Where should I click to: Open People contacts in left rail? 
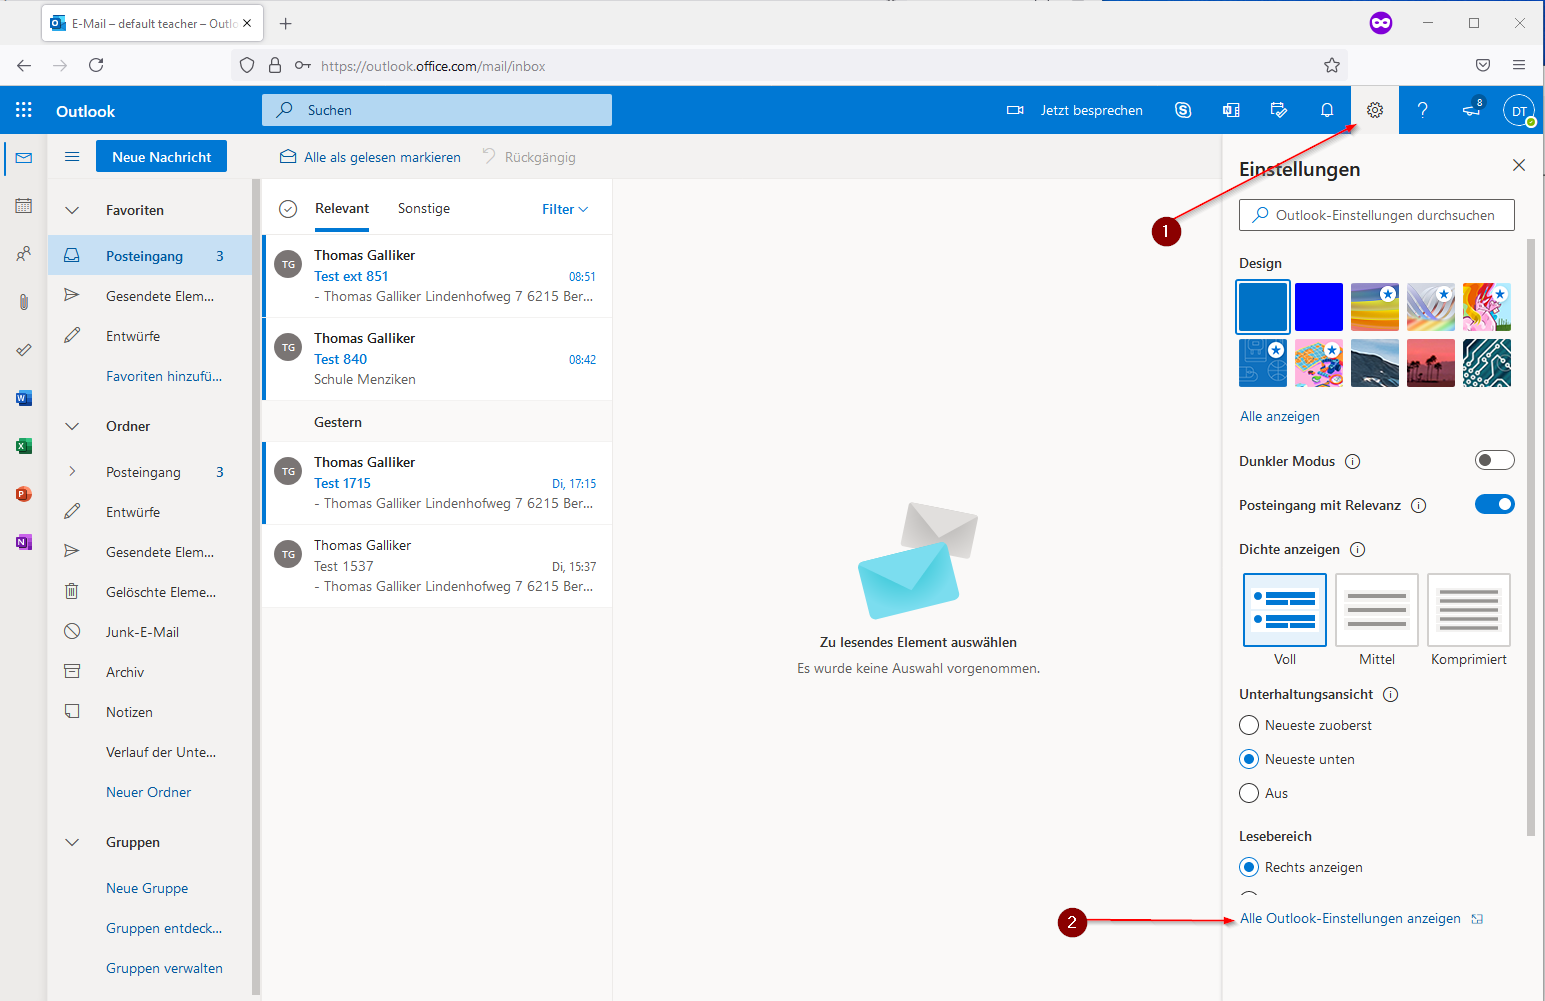tap(24, 254)
